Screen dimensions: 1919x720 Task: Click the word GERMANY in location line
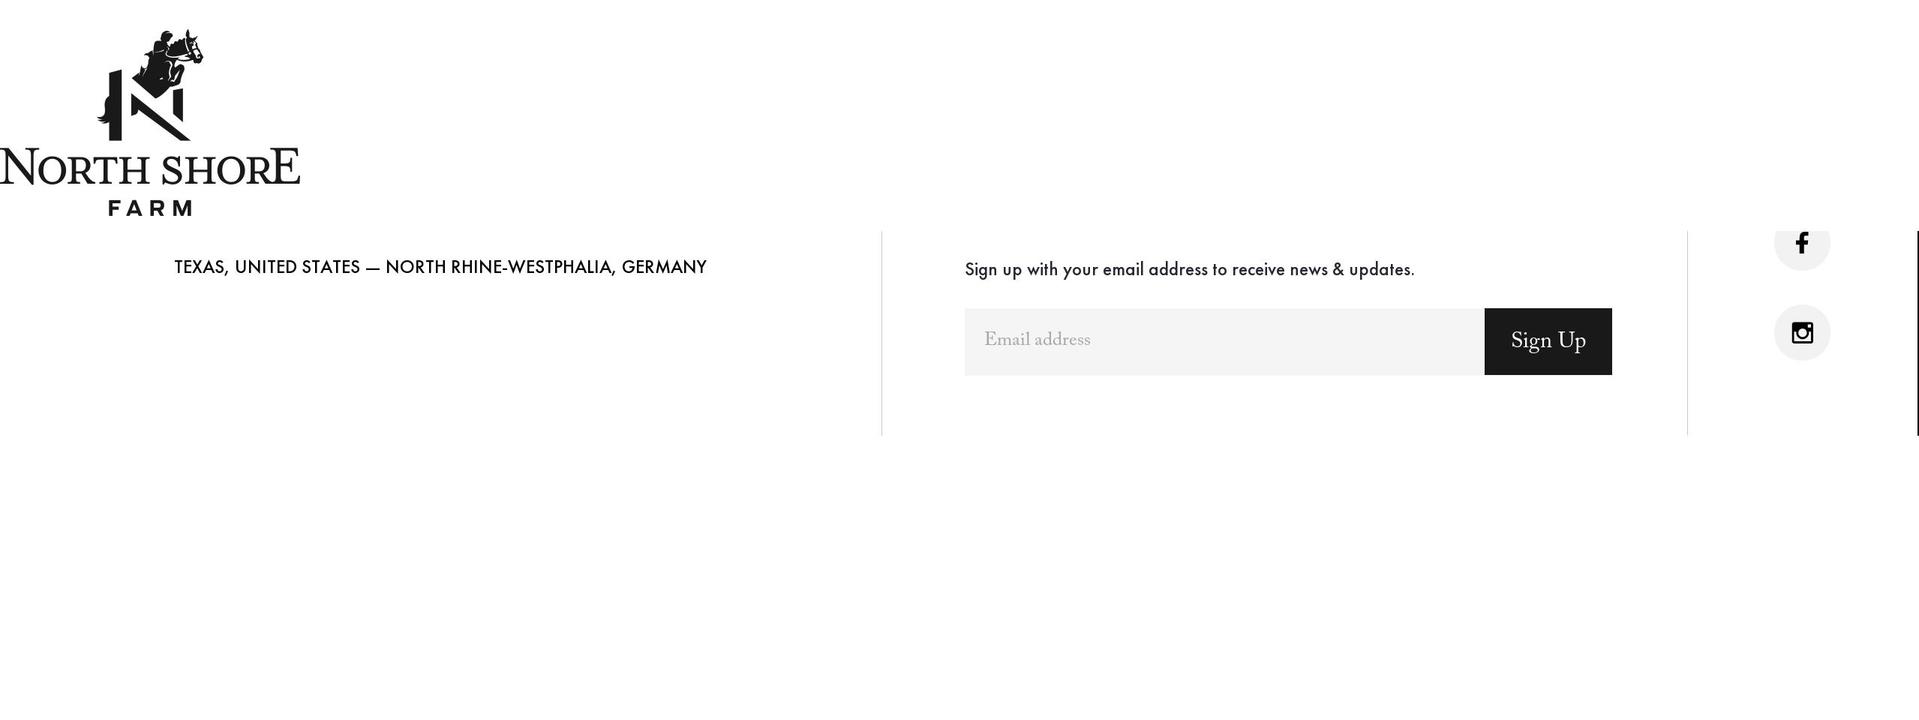click(664, 267)
